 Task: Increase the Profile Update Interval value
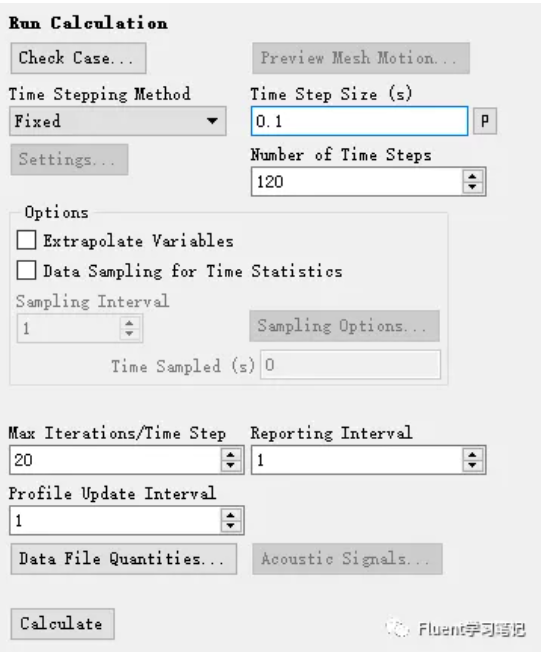point(230,515)
